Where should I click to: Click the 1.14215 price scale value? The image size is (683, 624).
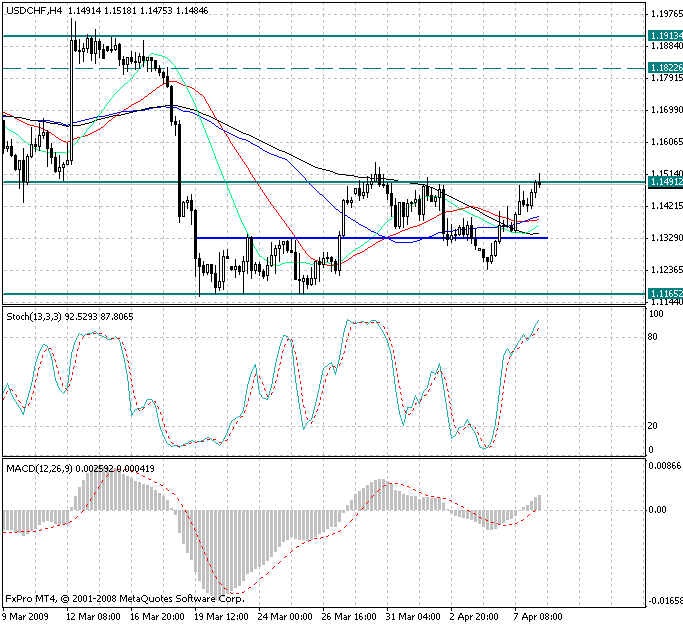point(666,206)
